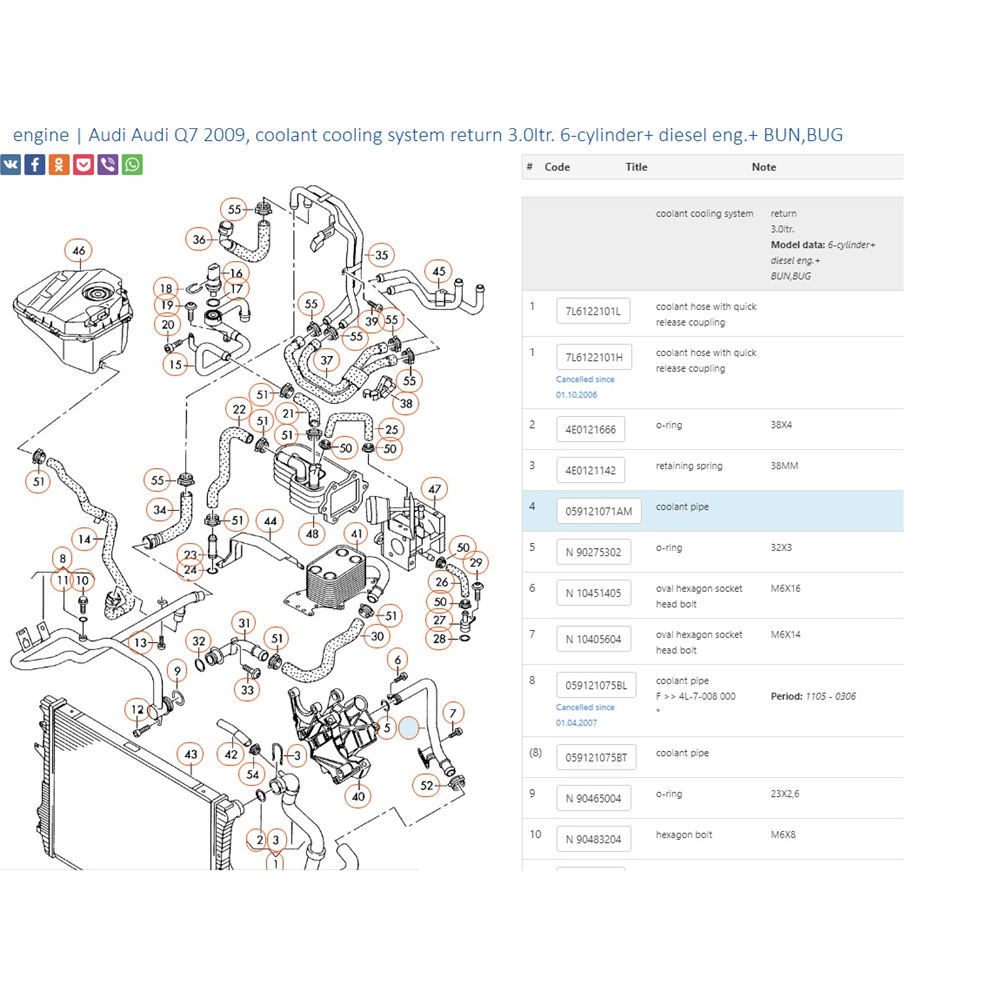Share via the Viber icon
This screenshot has height=1000, width=1000.
(108, 165)
